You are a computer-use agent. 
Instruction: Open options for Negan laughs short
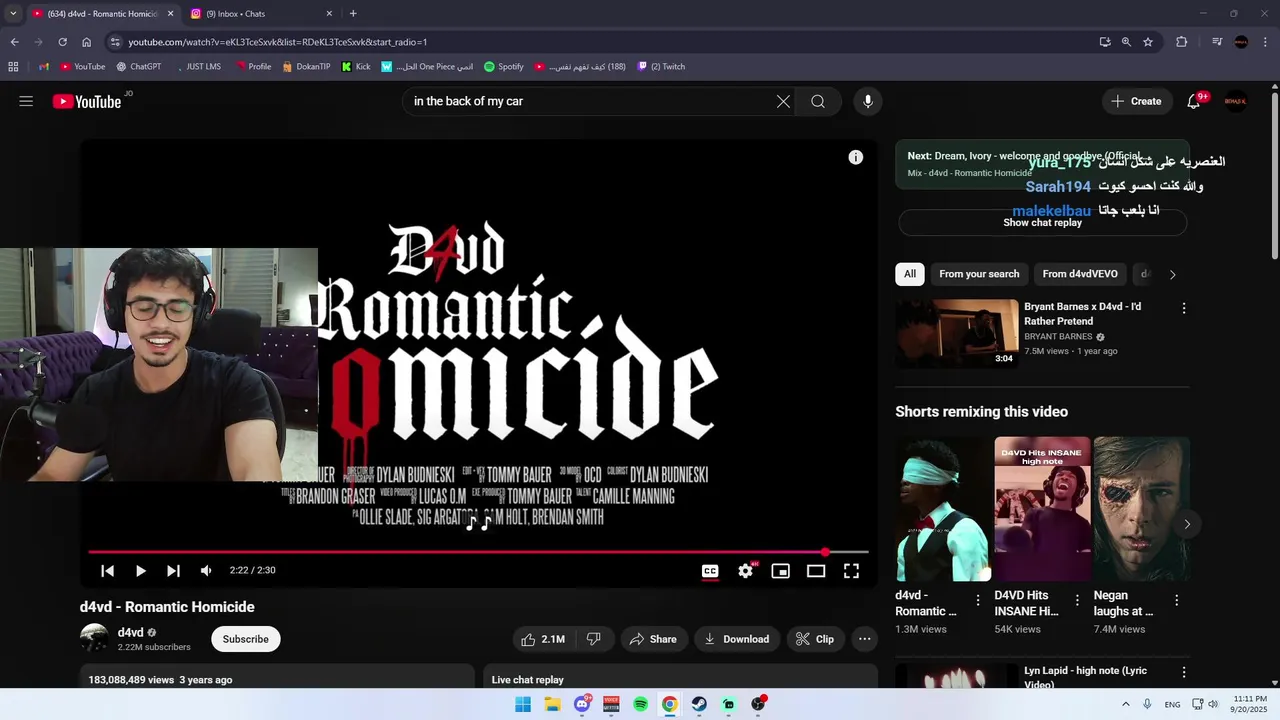coord(1176,600)
